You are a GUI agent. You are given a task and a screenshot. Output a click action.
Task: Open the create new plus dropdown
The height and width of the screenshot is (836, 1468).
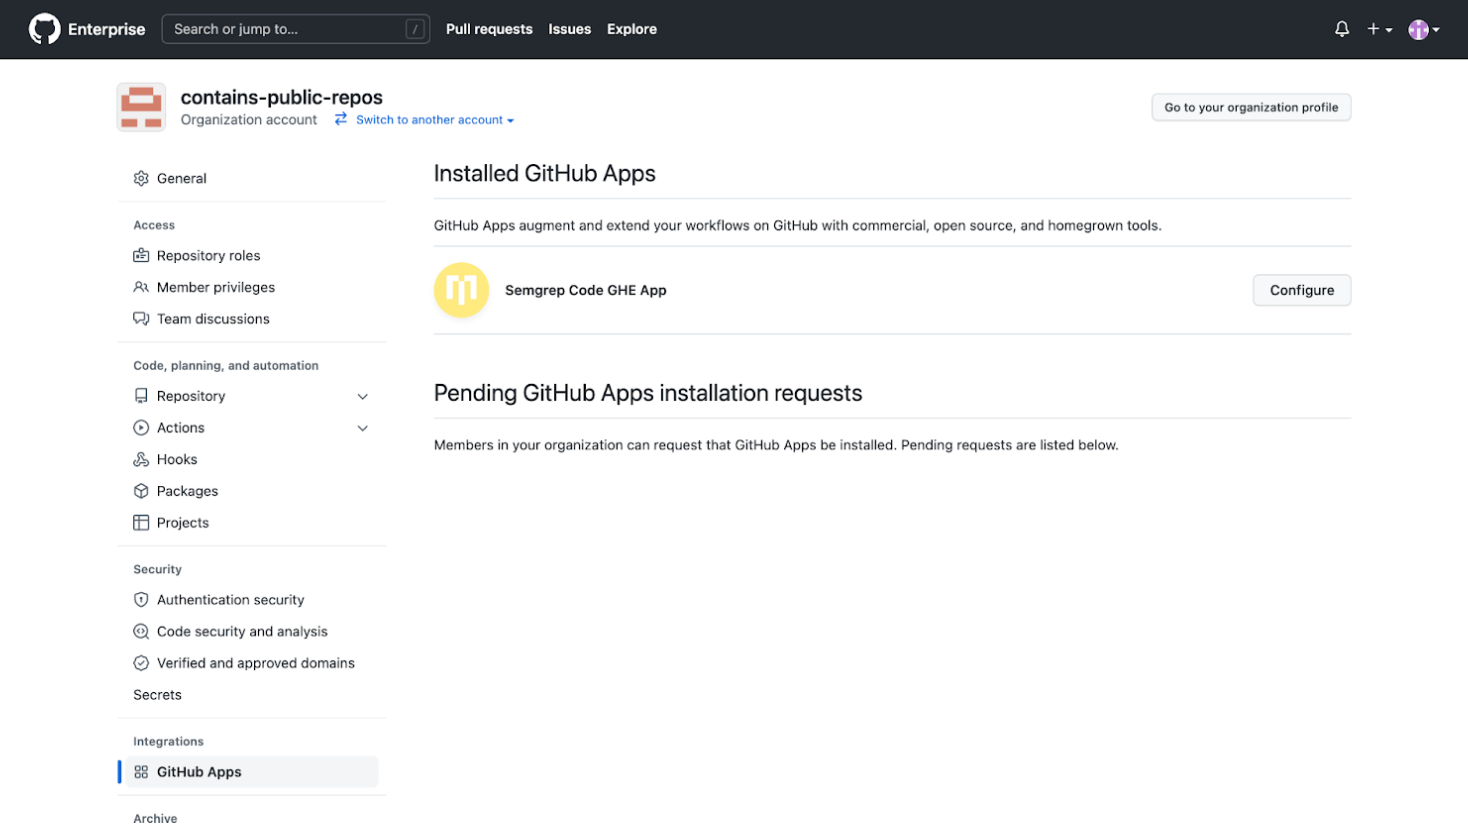pos(1377,29)
